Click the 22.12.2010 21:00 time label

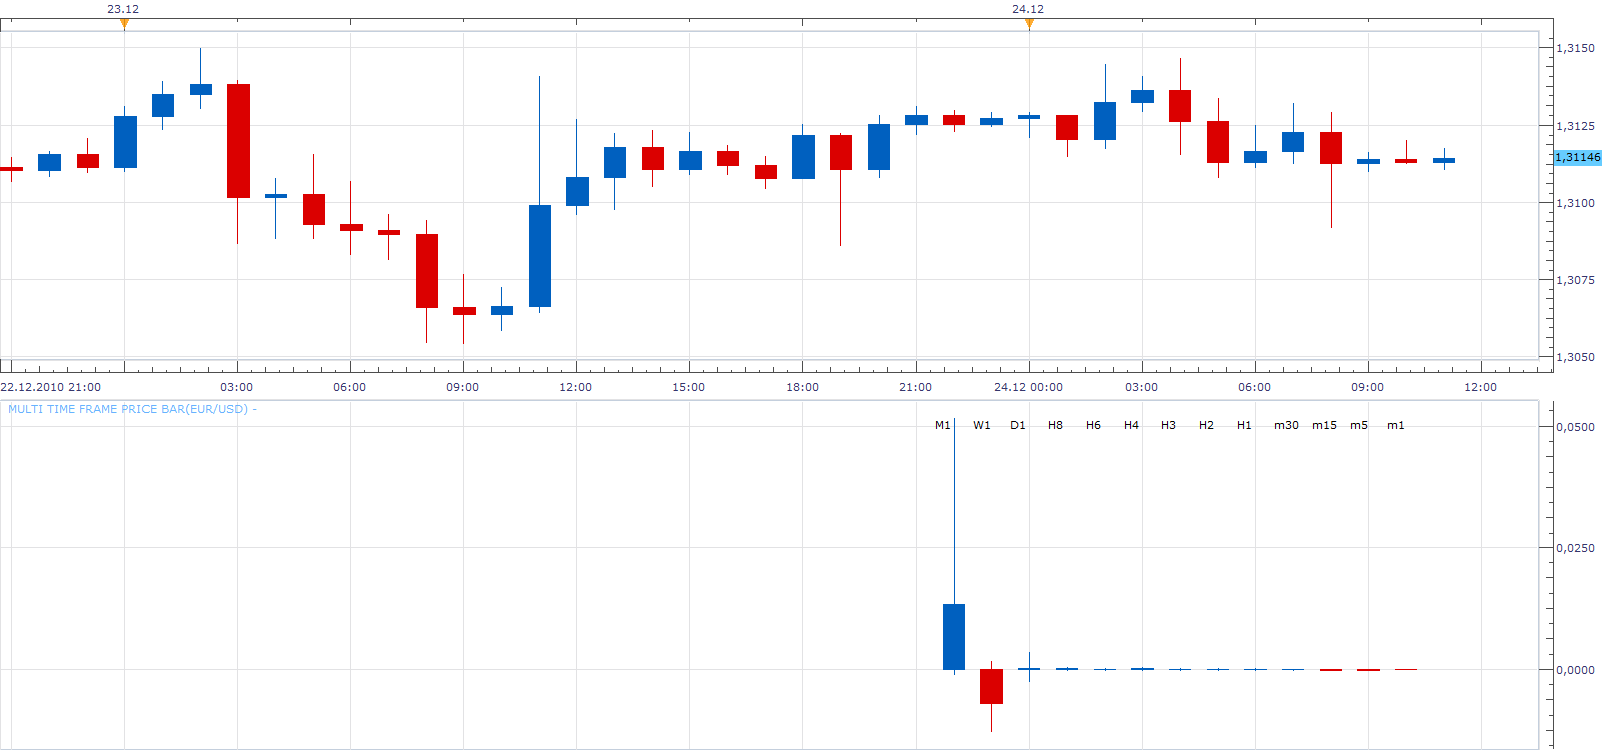point(50,387)
